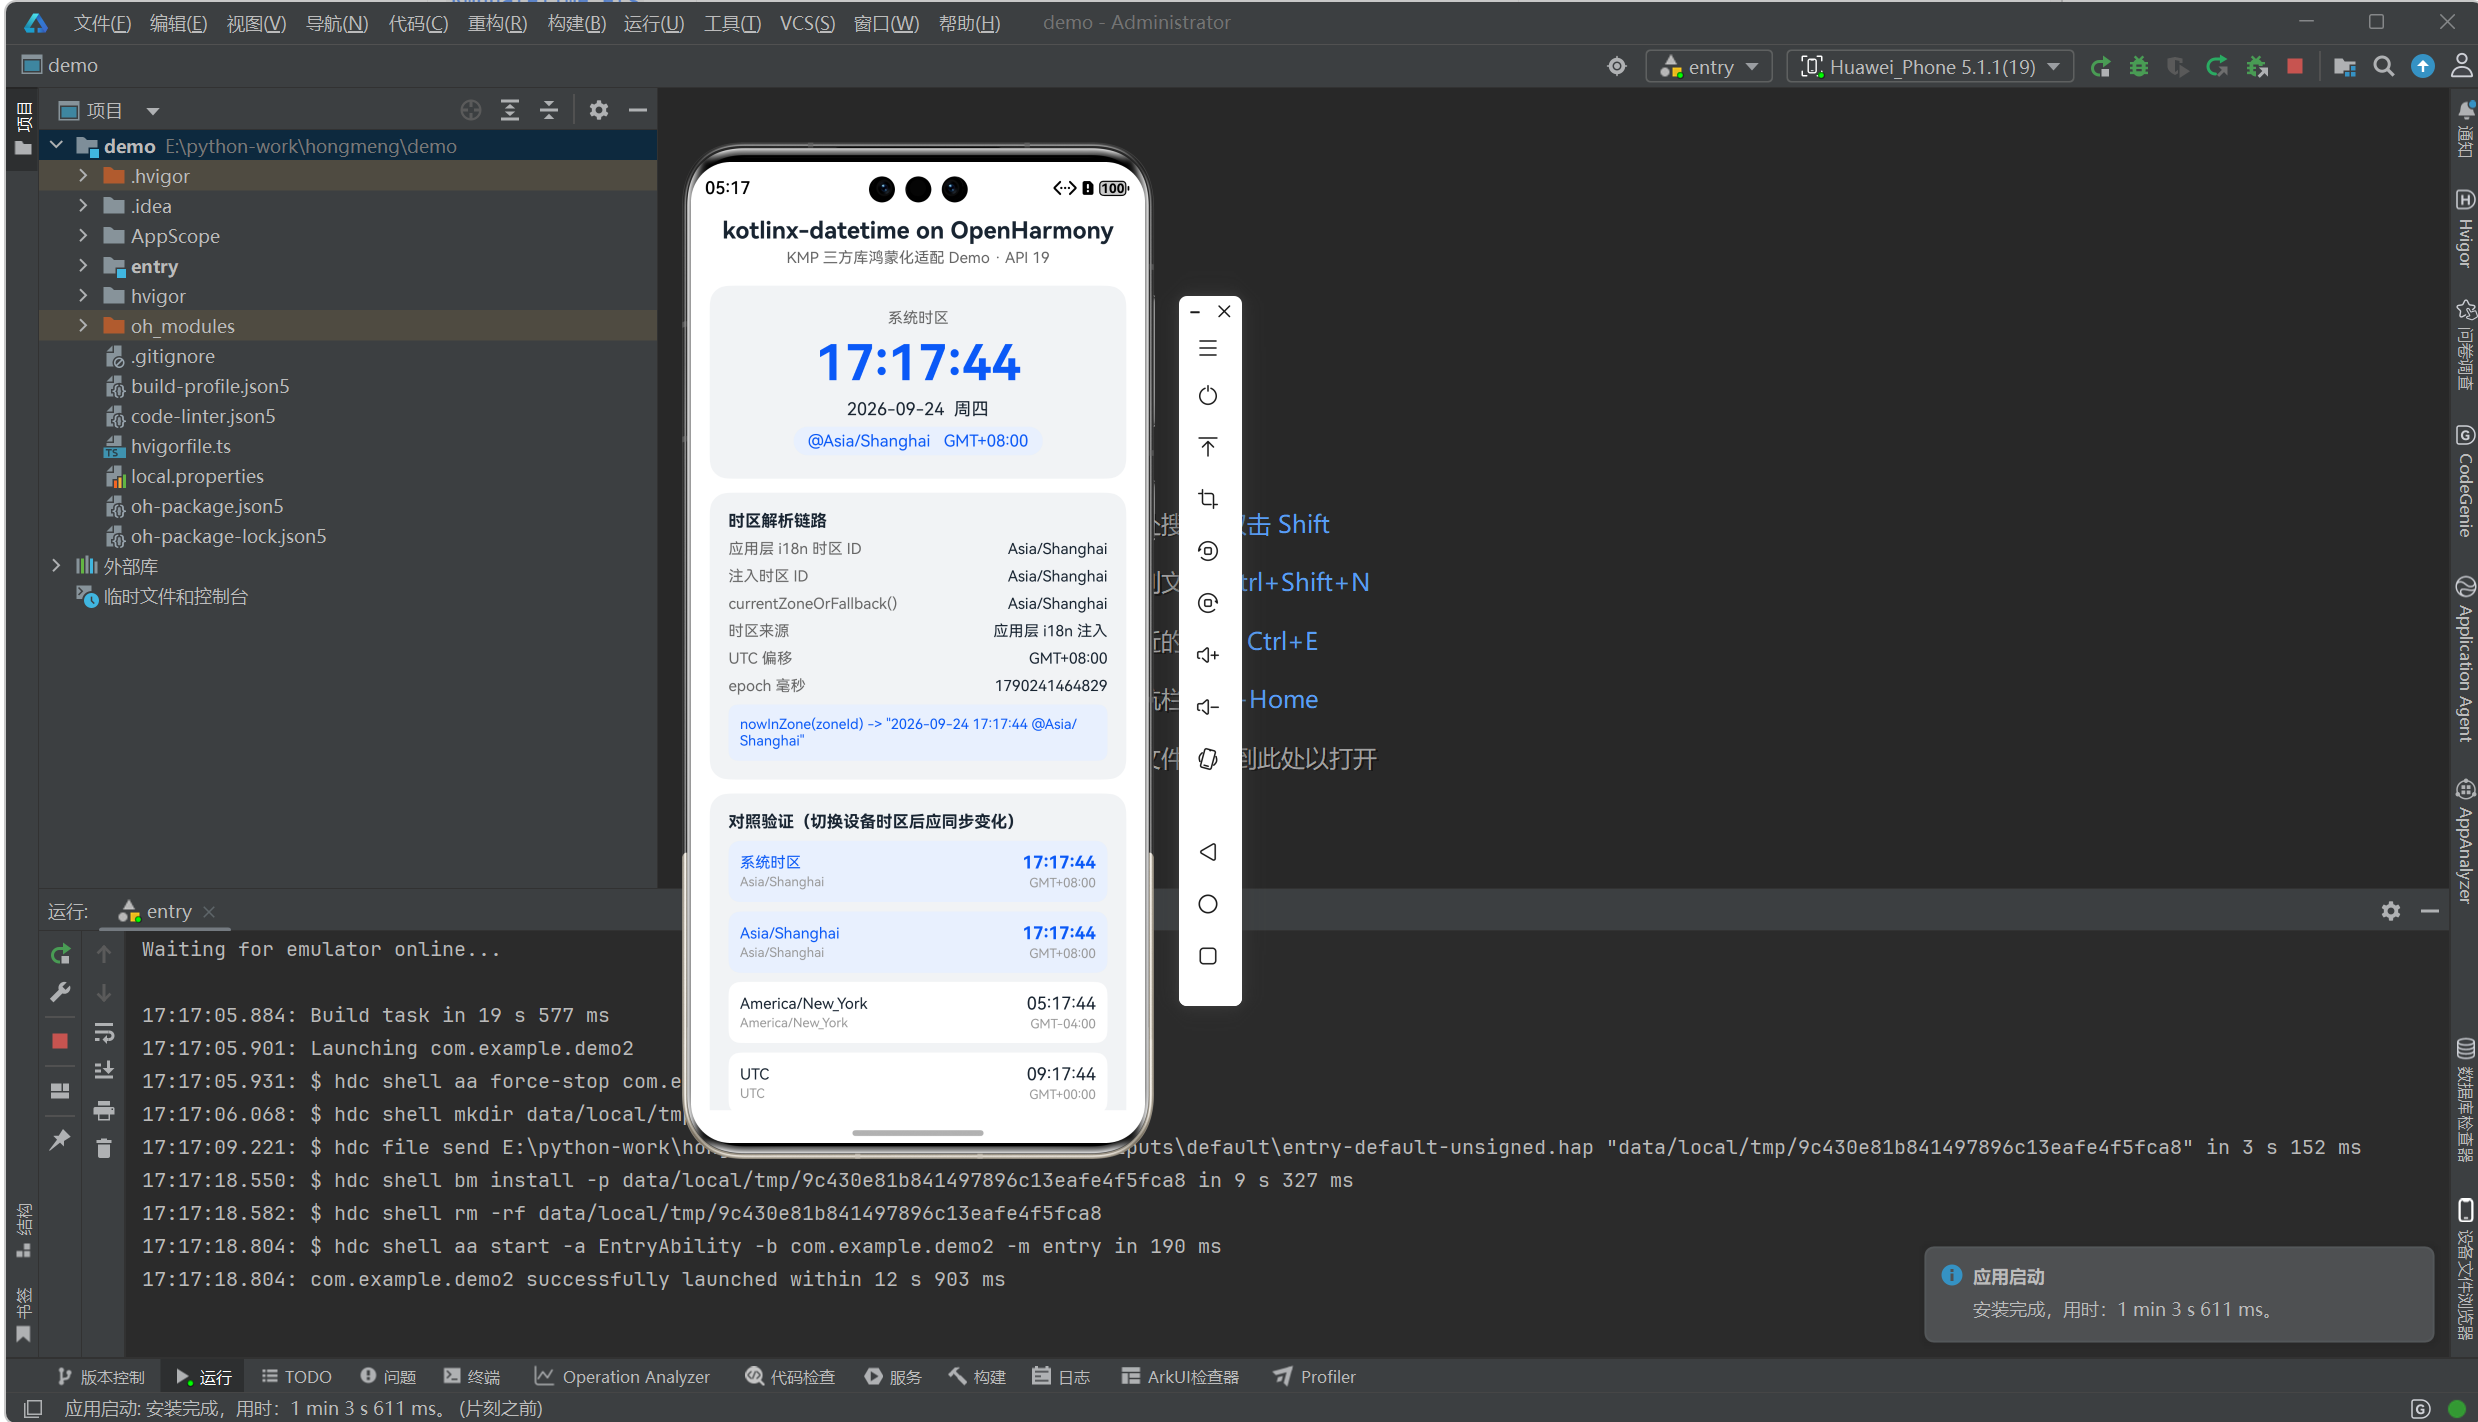Viewport: 2478px width, 1422px height.
Task: Open the emulator toolbar hamburger menu
Action: tap(1208, 349)
